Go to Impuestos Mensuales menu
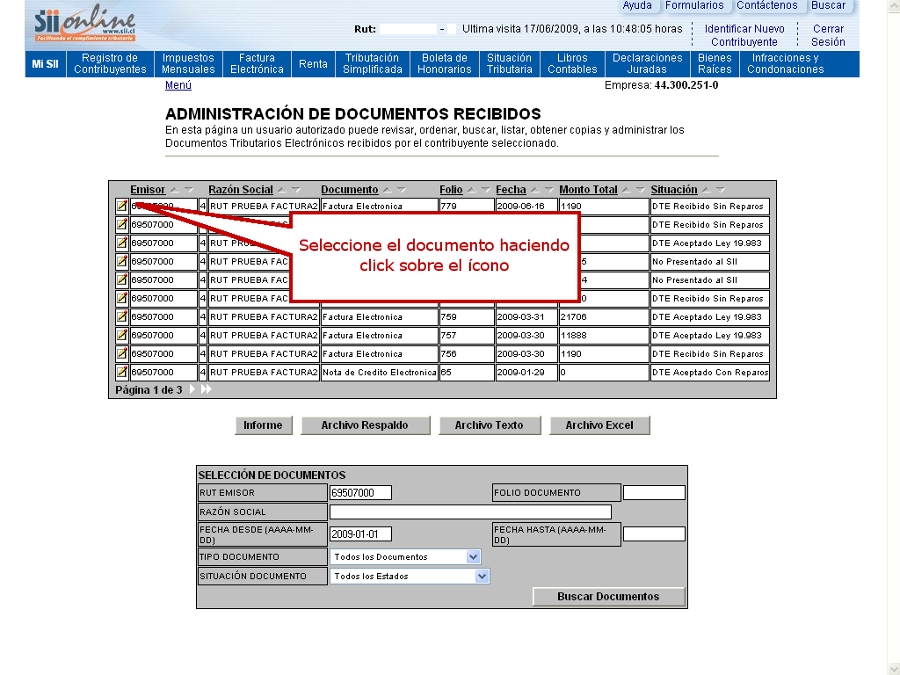Screen dimensions: 900x675 [x=188, y=64]
